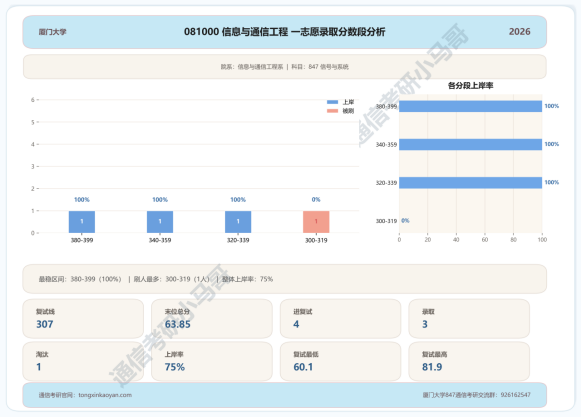Click 100% label above the 380-399 vertical bar
The image size is (581, 418).
[82, 199]
